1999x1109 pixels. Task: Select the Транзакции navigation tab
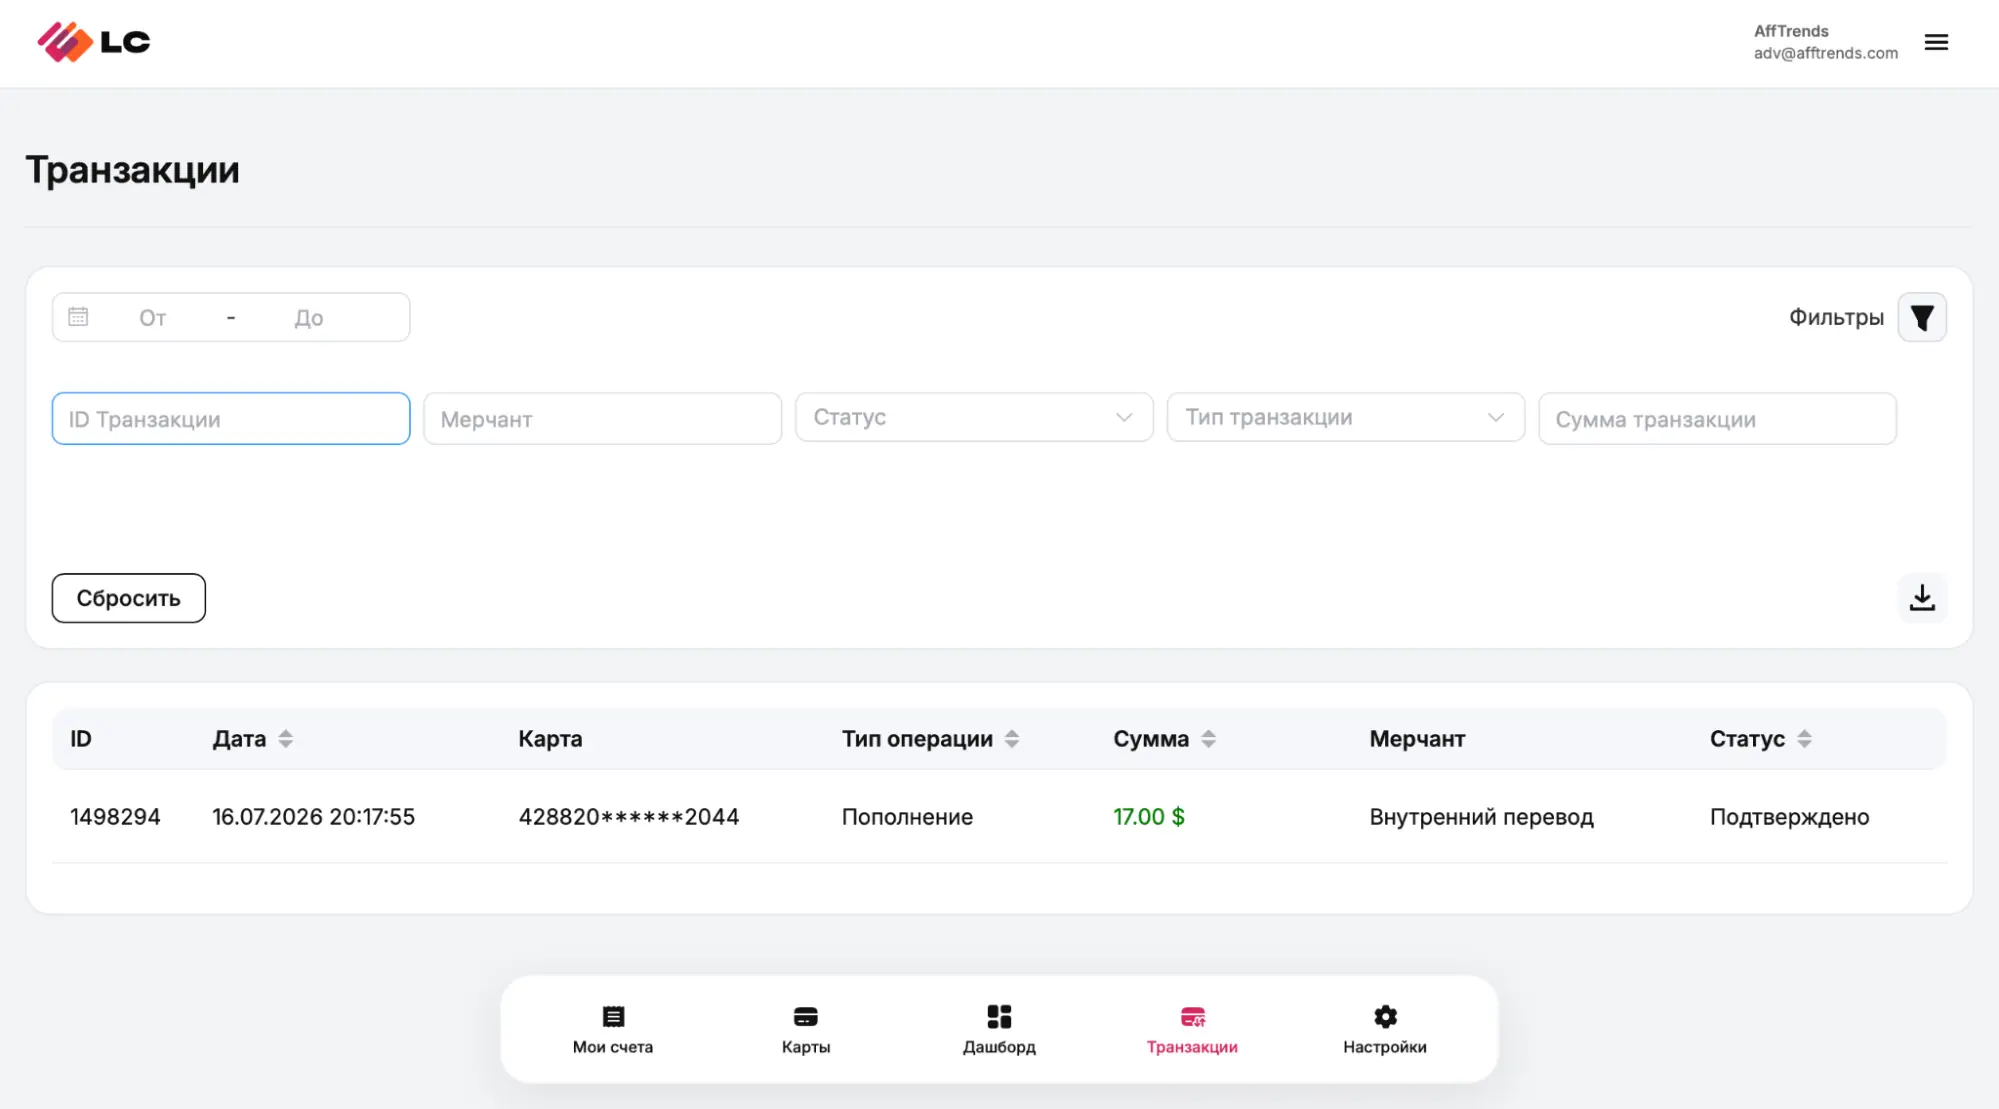pos(1192,1030)
